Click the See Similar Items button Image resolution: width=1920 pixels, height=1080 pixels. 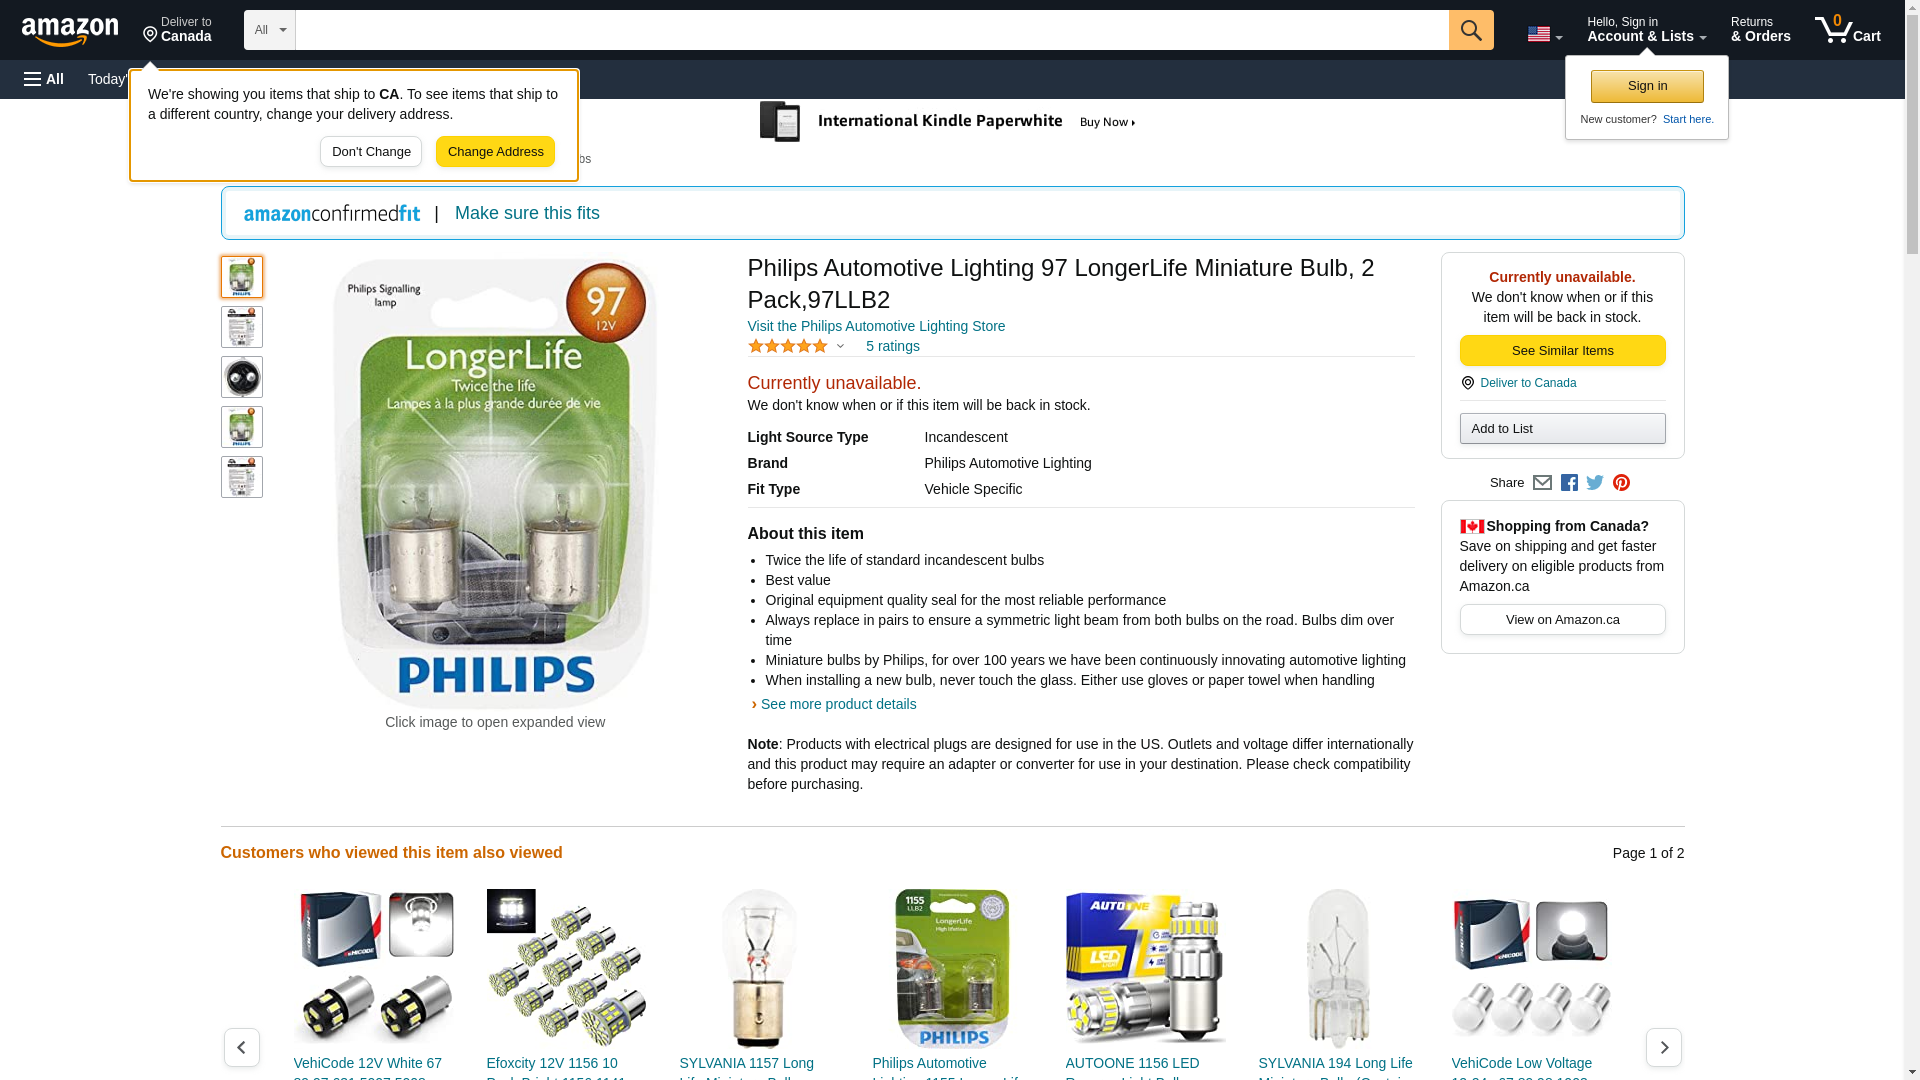tap(1562, 350)
